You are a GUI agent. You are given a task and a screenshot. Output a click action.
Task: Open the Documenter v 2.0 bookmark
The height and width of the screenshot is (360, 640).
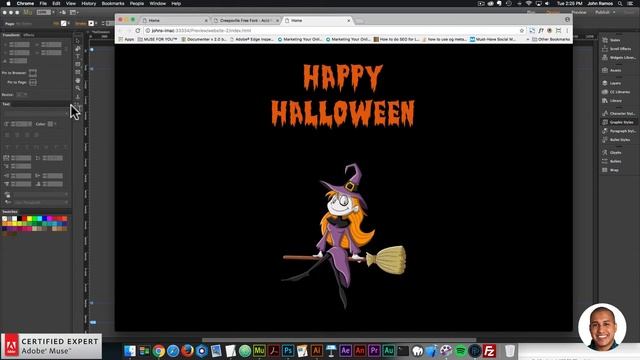click(204, 39)
